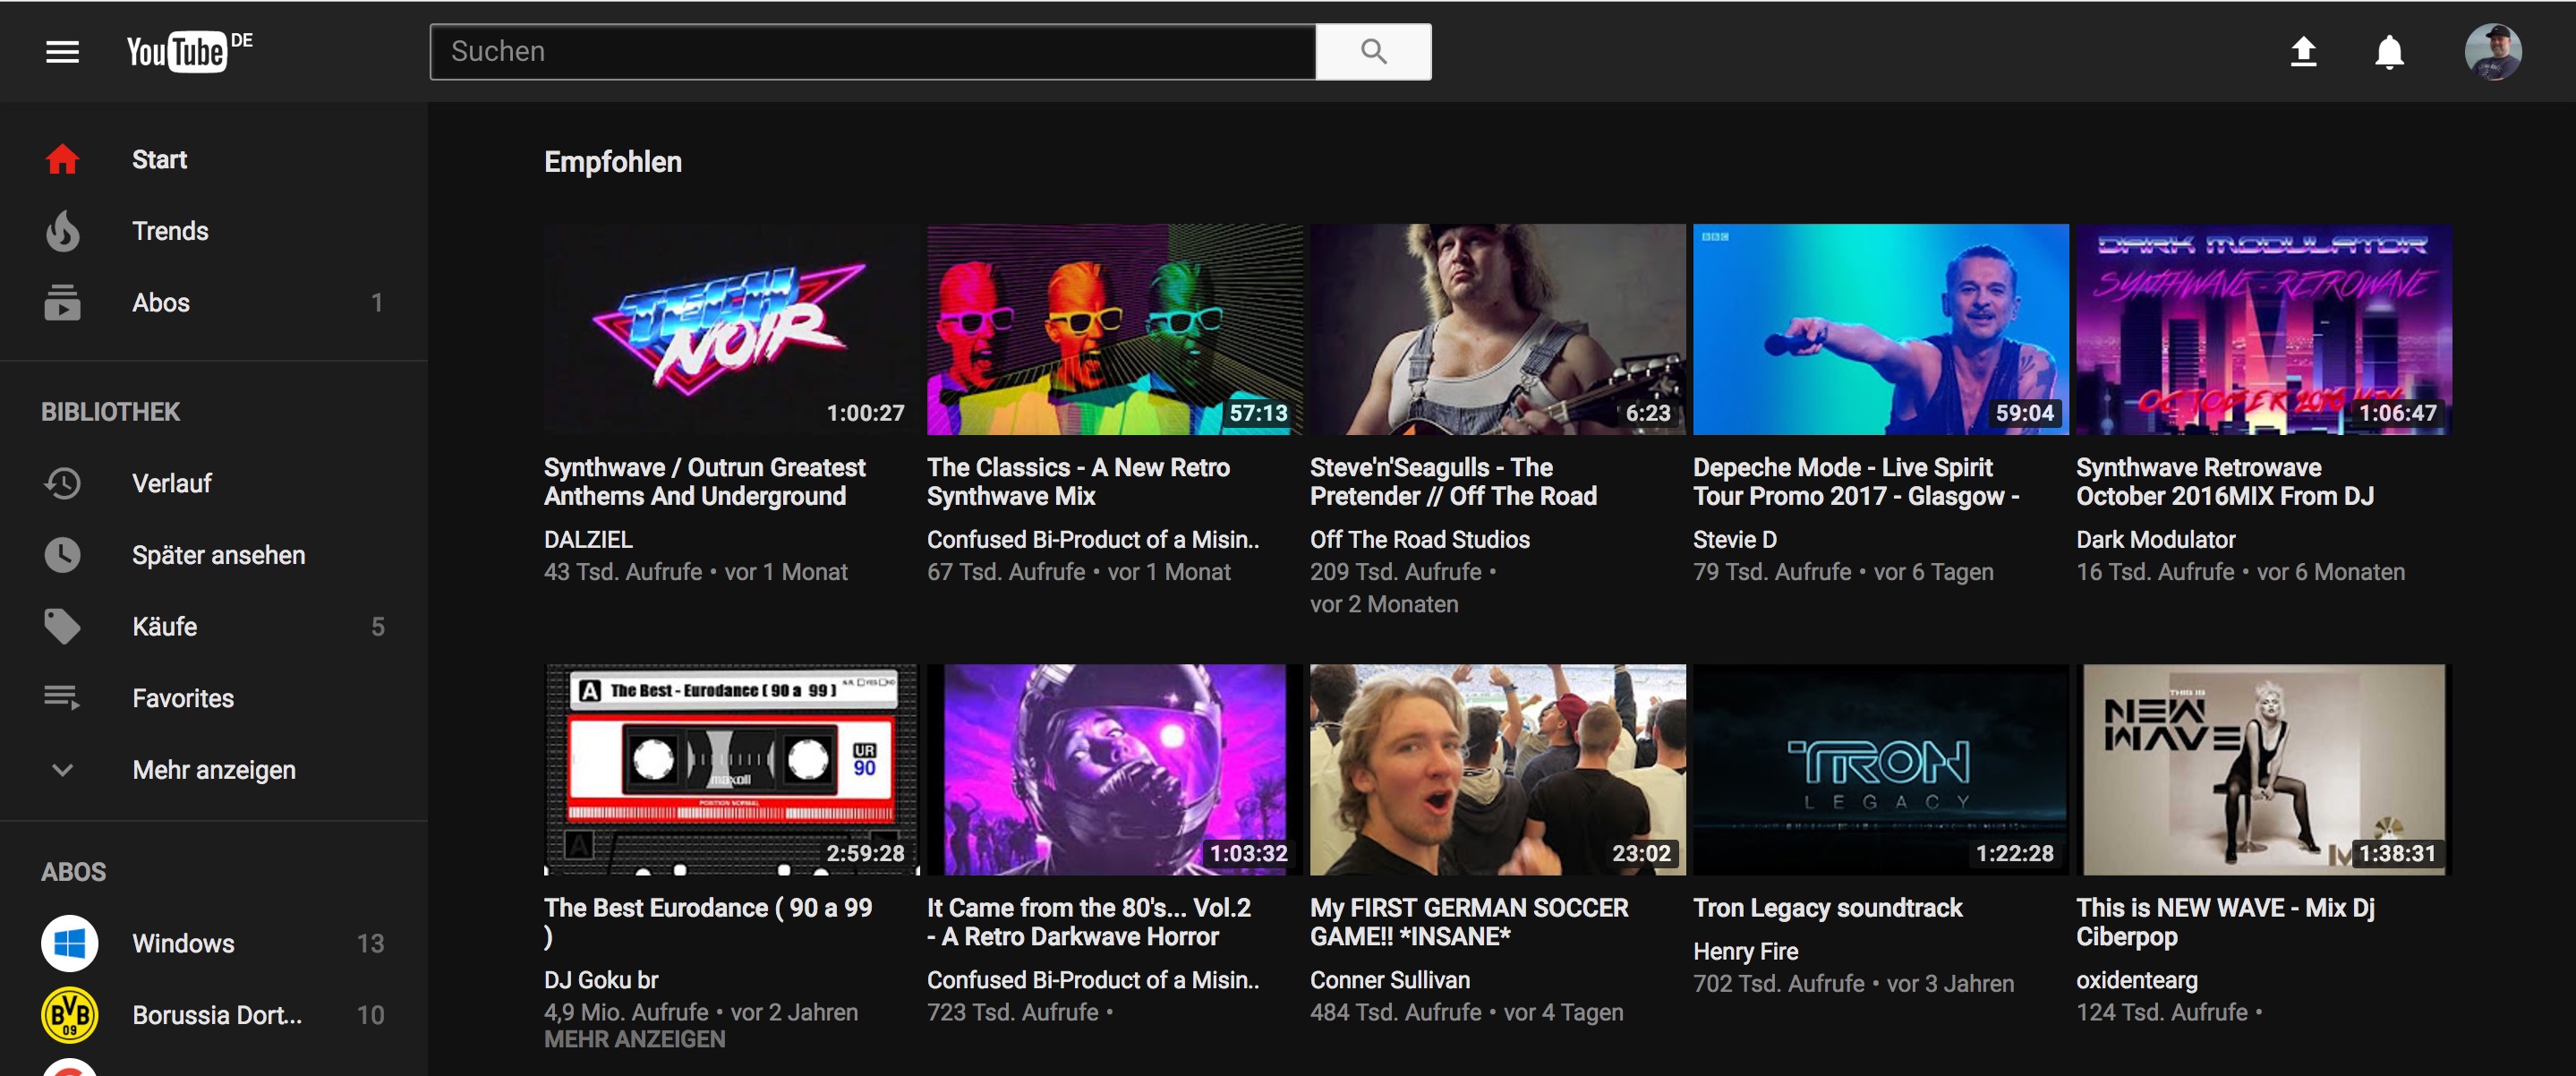
Task: Click the Käufe tag icon
Action: pos(62,626)
